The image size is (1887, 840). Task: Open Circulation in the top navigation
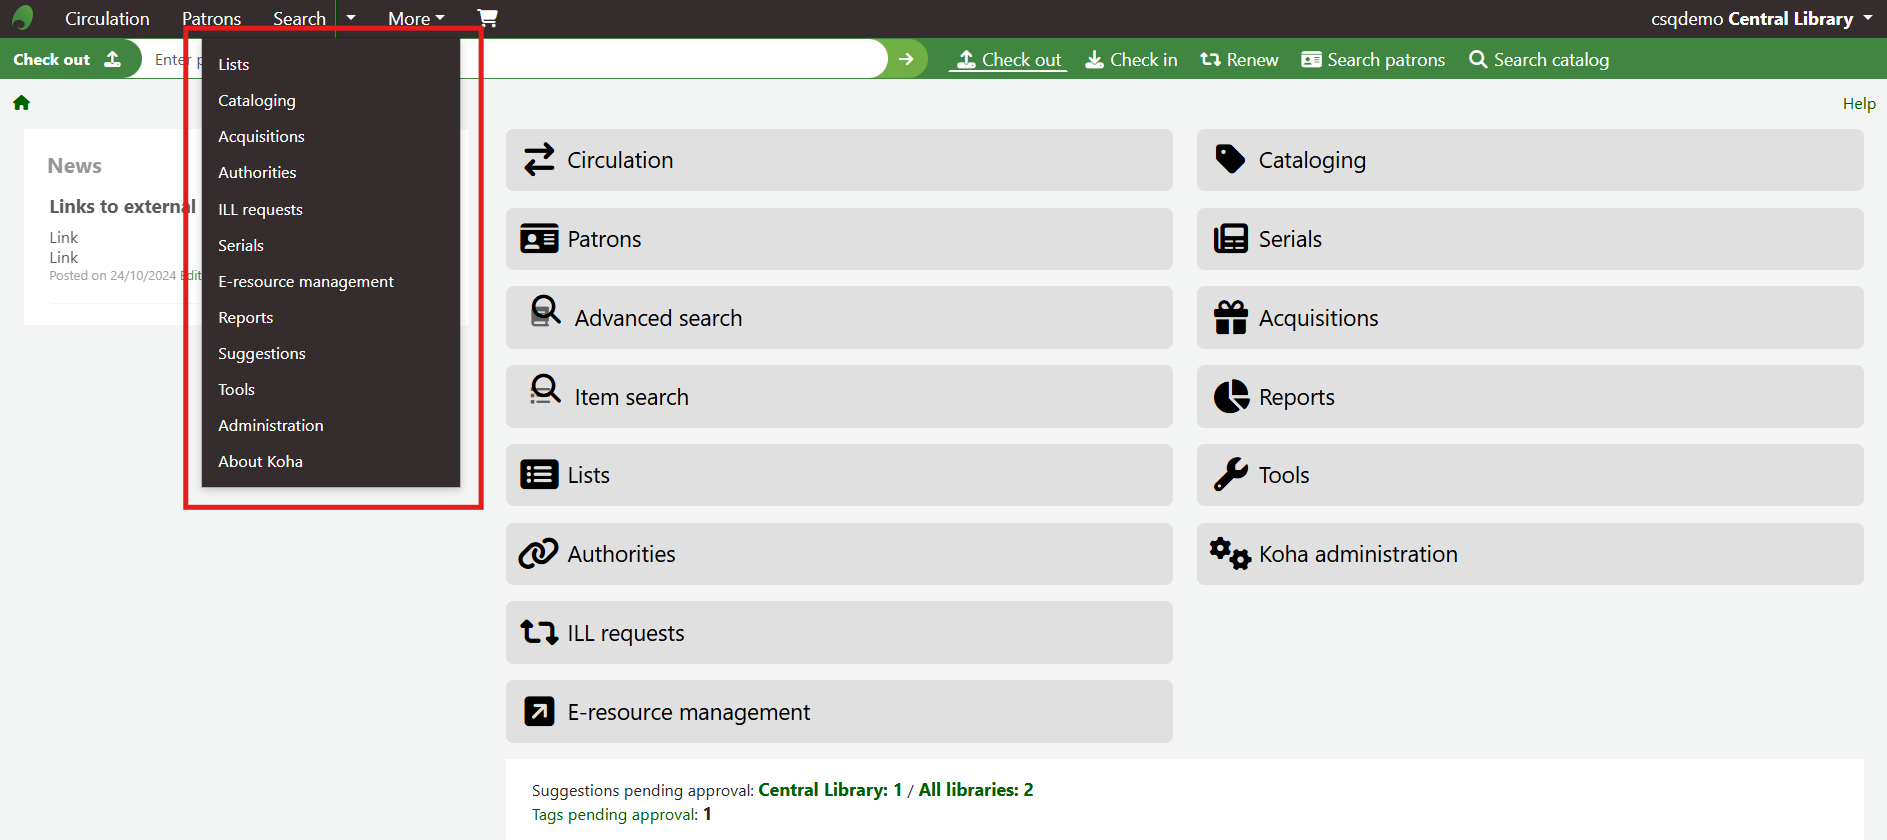click(107, 18)
